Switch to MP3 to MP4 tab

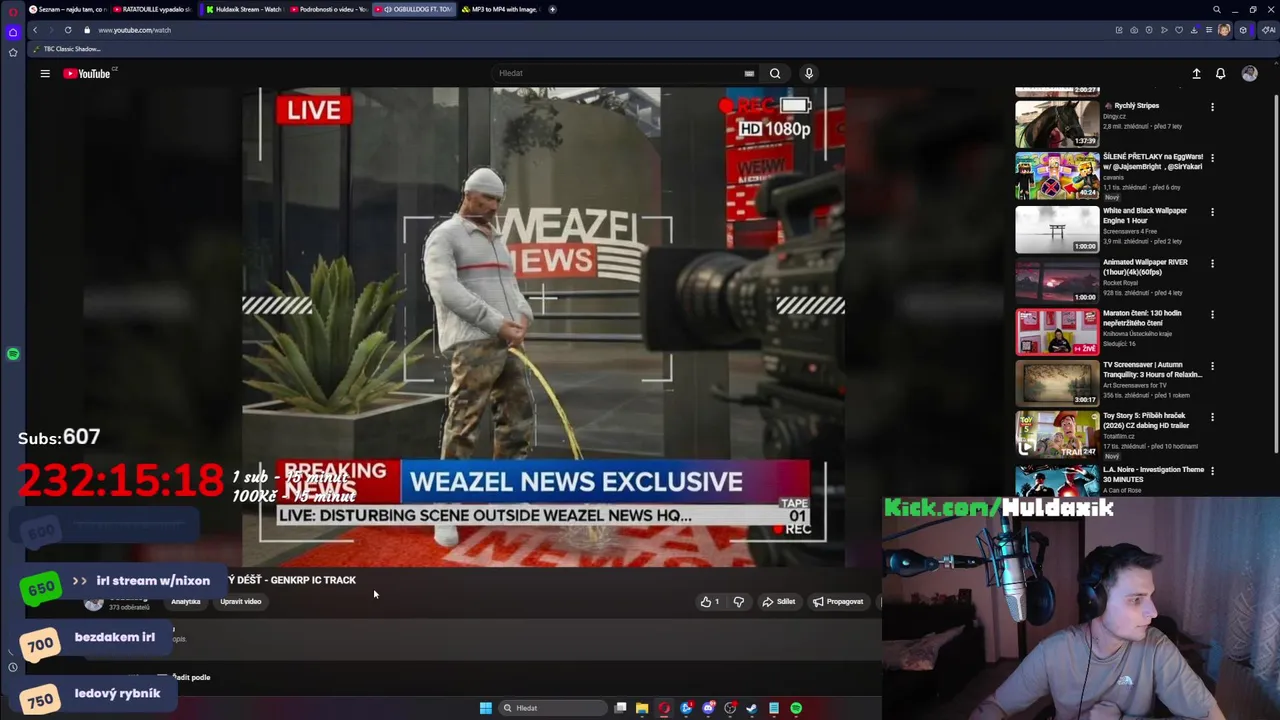tap(500, 9)
